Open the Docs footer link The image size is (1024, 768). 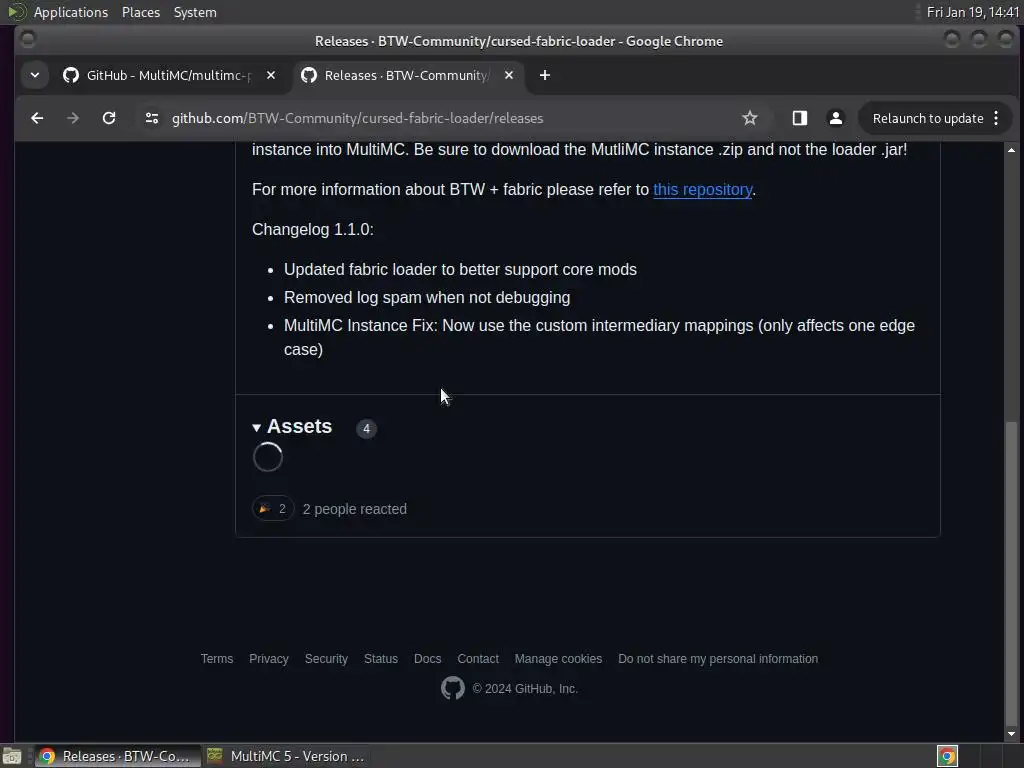click(x=427, y=659)
